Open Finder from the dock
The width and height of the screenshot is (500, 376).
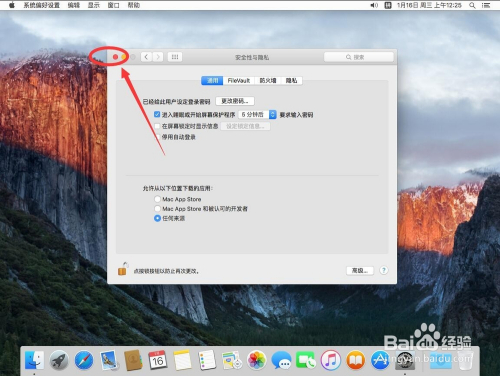point(35,361)
